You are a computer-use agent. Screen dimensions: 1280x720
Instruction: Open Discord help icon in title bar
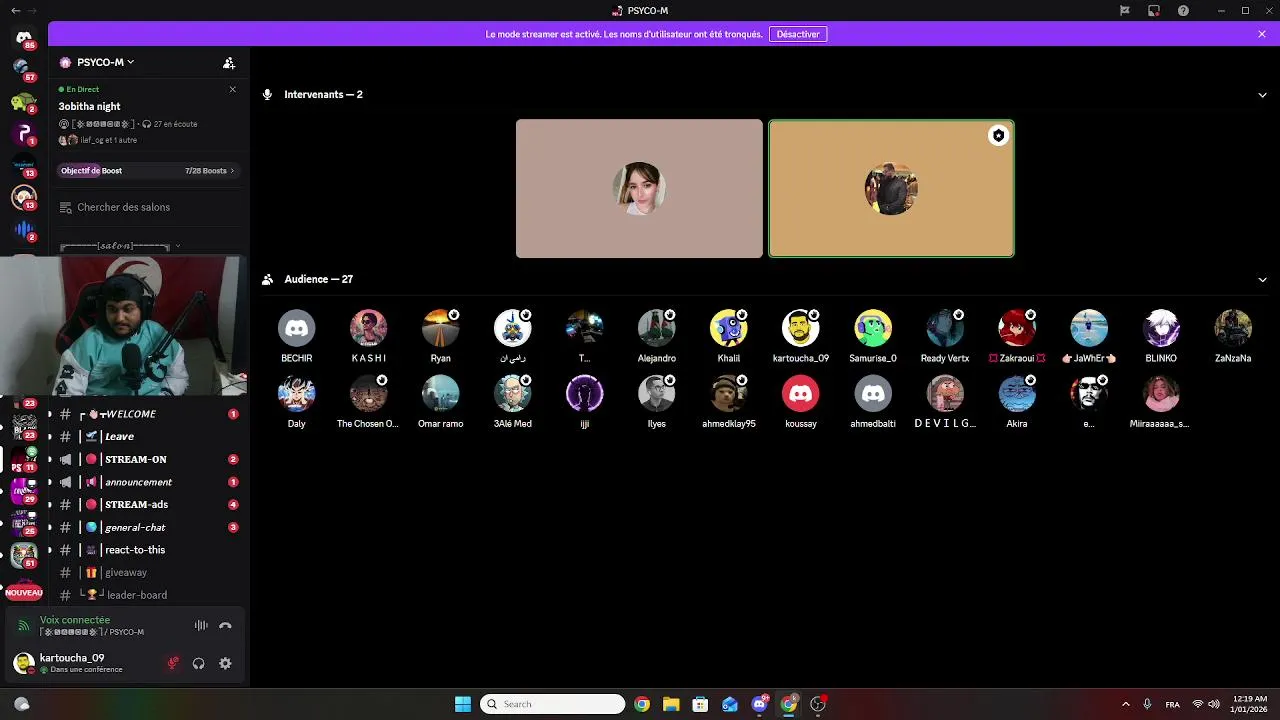[x=1184, y=11]
